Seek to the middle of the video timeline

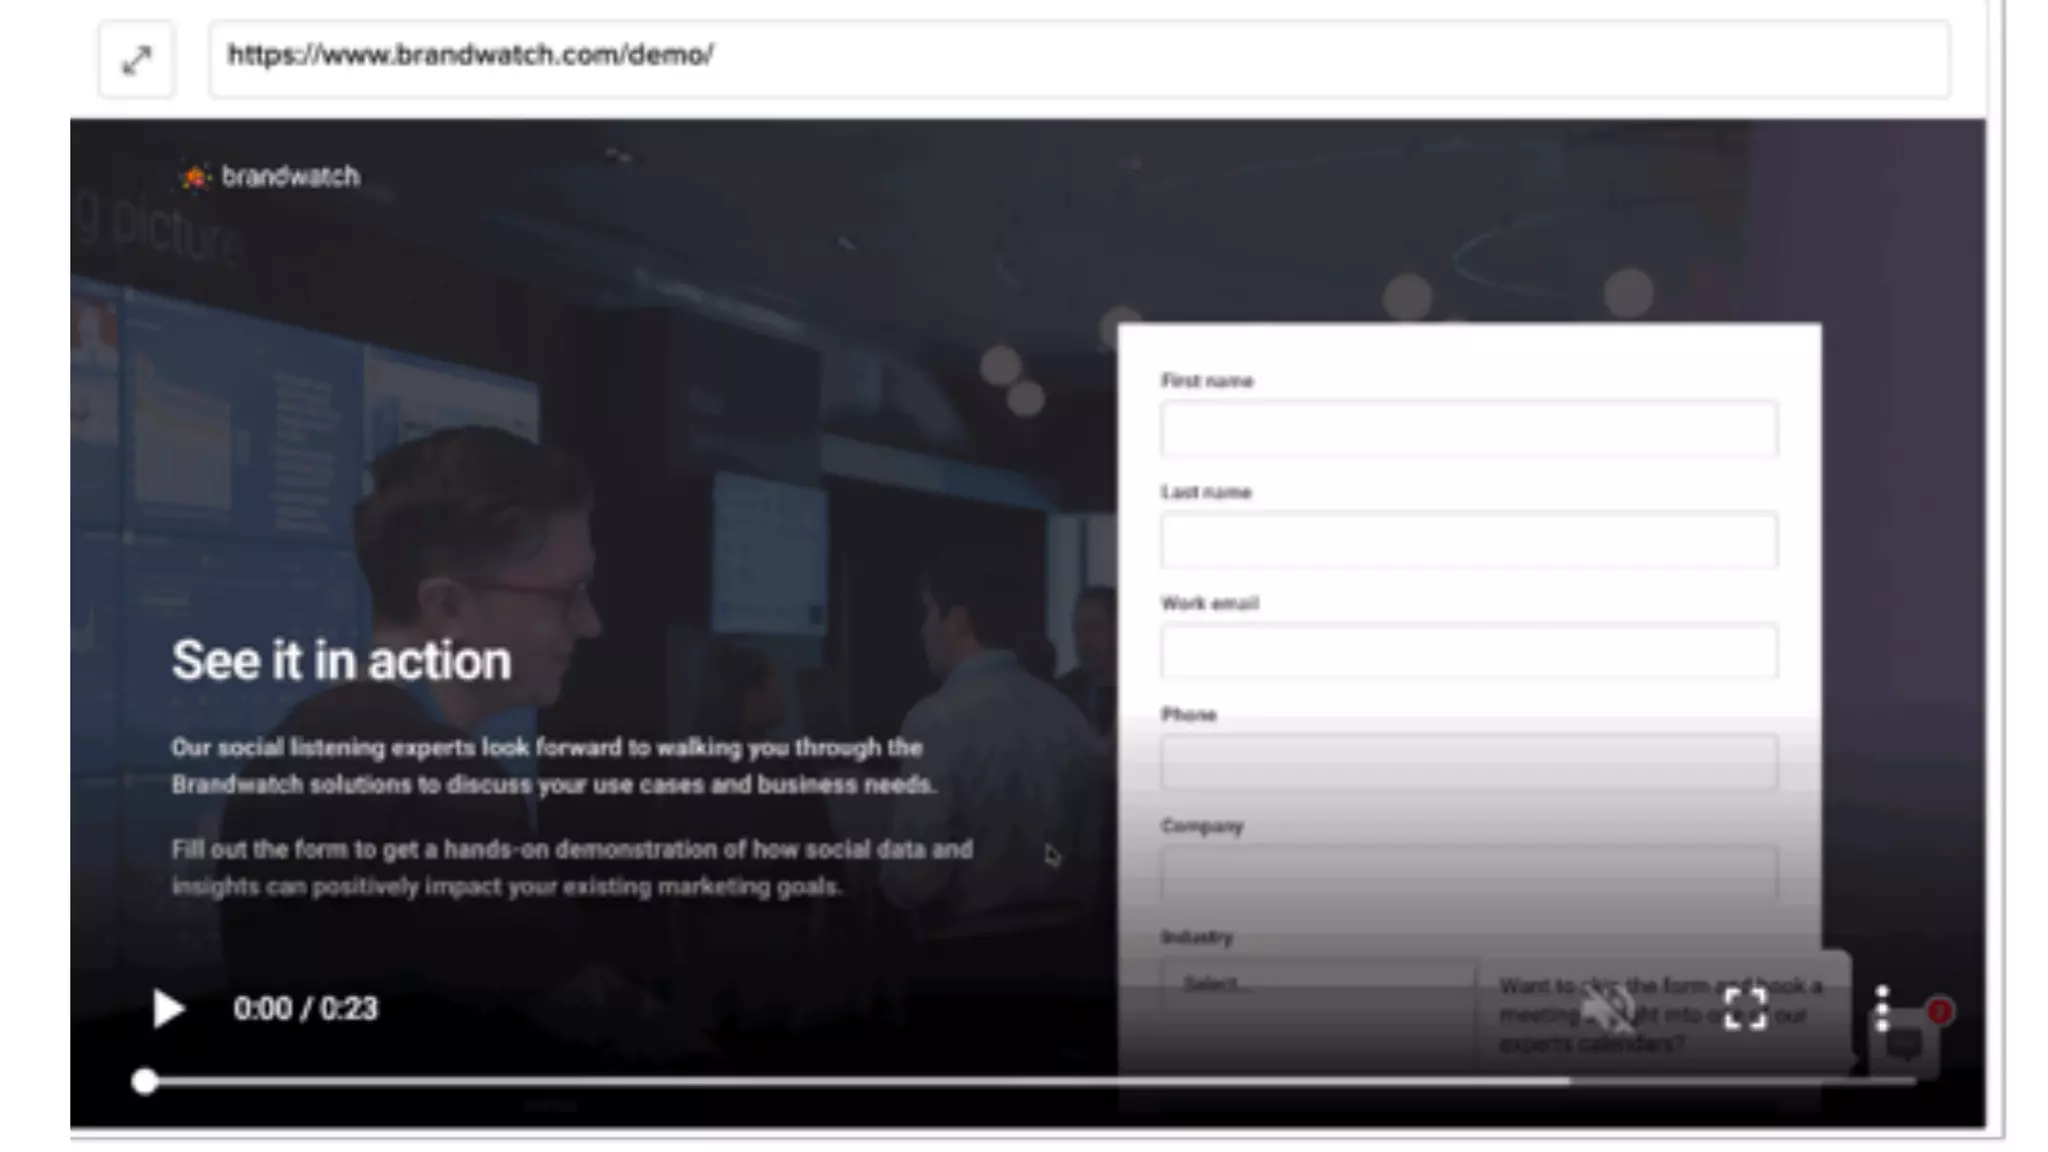pyautogui.click(x=1030, y=1081)
